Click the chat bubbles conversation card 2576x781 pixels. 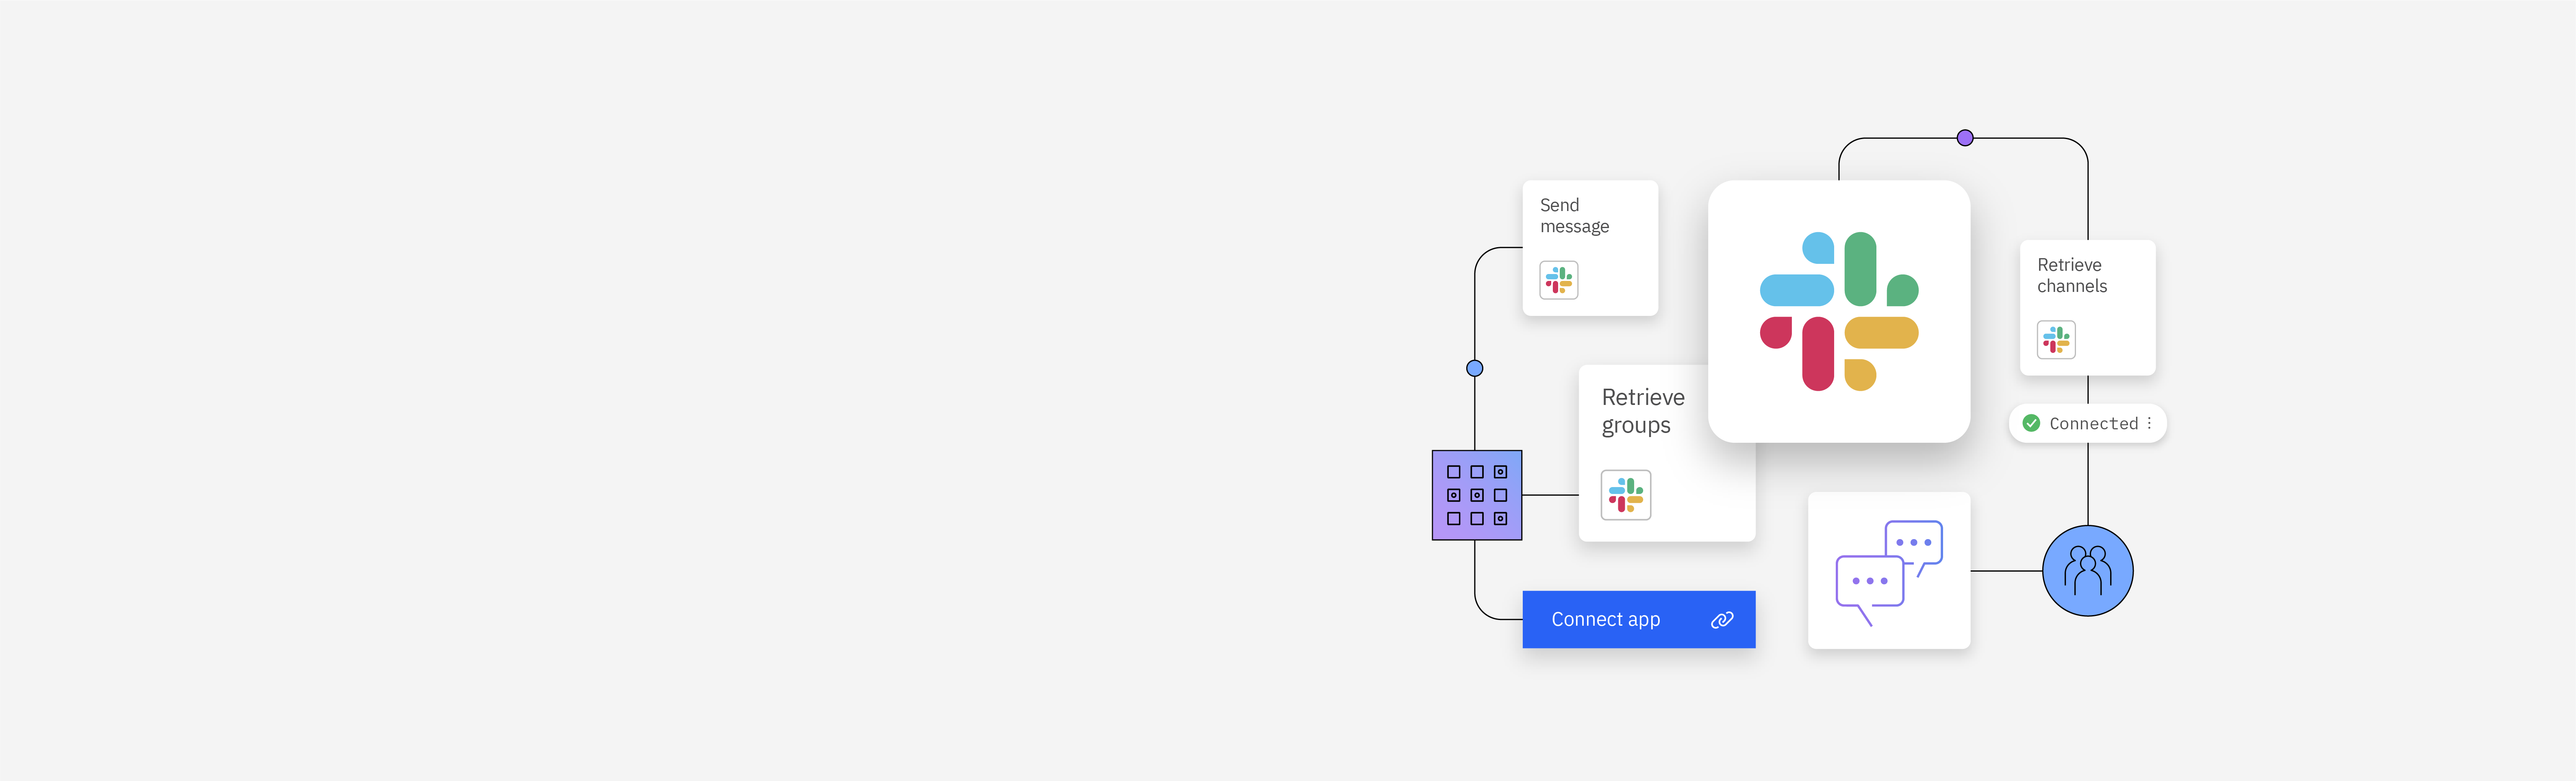point(1888,570)
